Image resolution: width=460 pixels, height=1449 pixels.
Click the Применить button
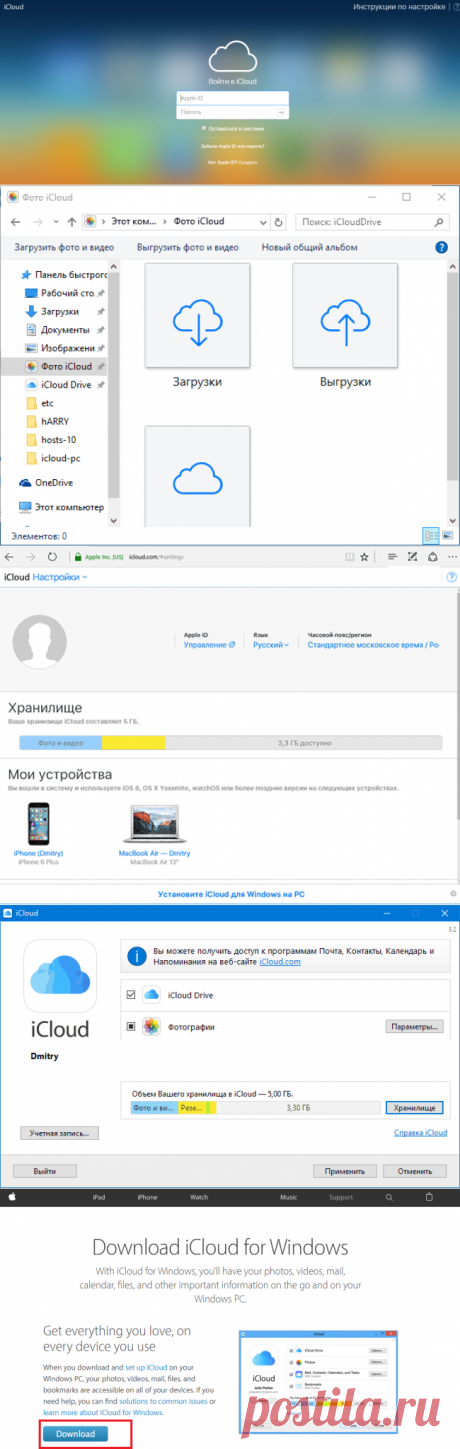click(345, 1170)
